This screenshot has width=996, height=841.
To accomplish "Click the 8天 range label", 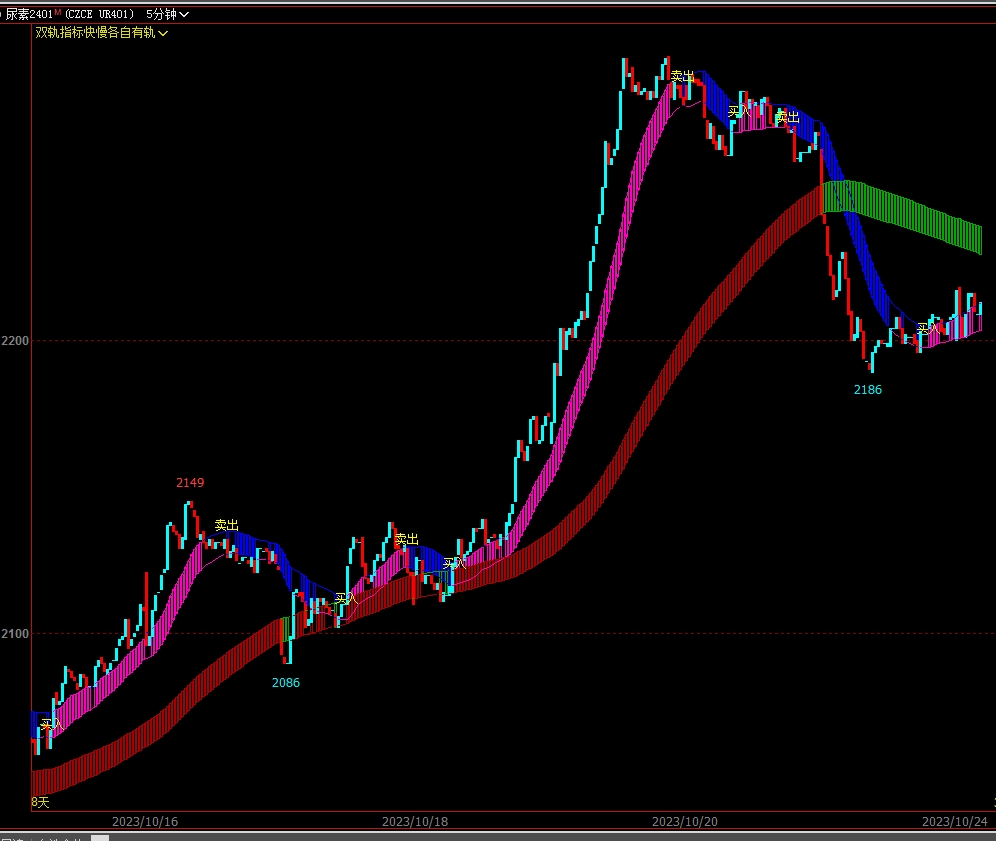I will pyautogui.click(x=40, y=802).
